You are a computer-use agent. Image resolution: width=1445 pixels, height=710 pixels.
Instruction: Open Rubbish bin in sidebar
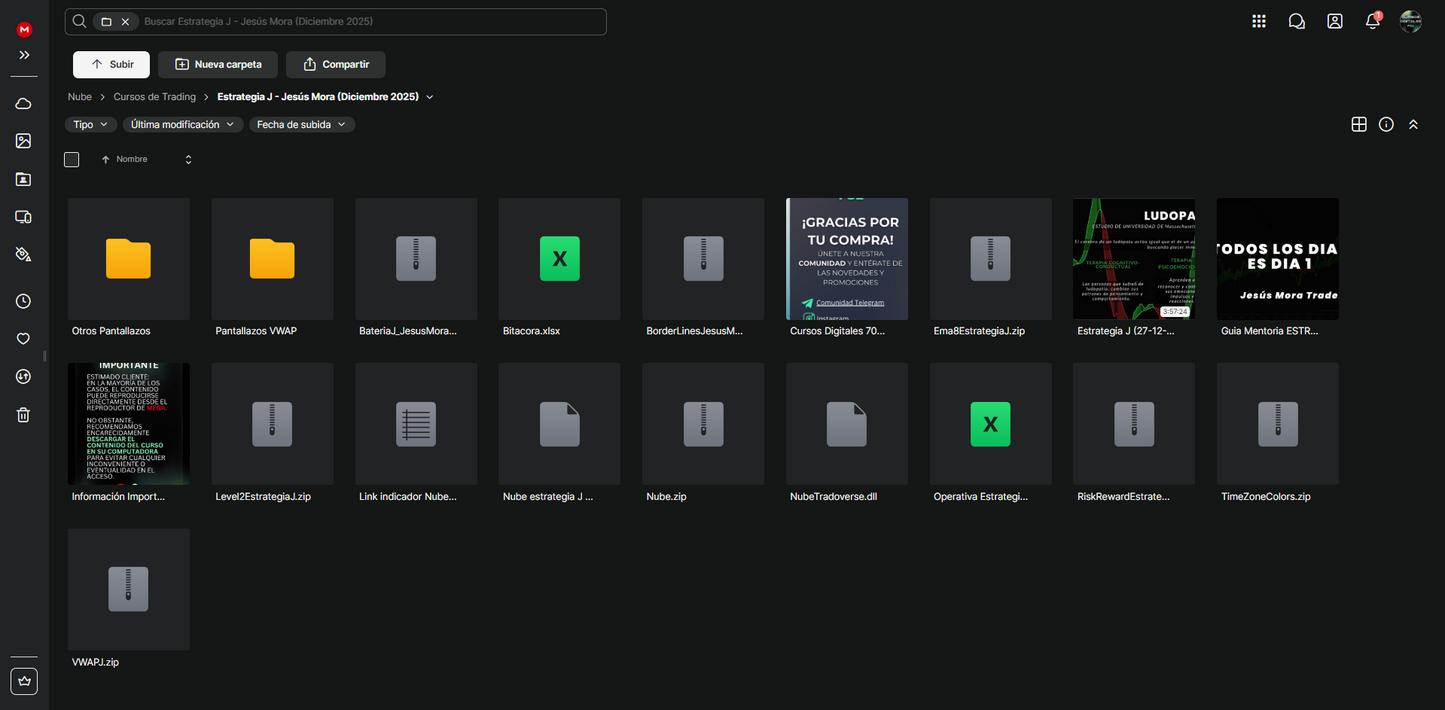(x=23, y=415)
